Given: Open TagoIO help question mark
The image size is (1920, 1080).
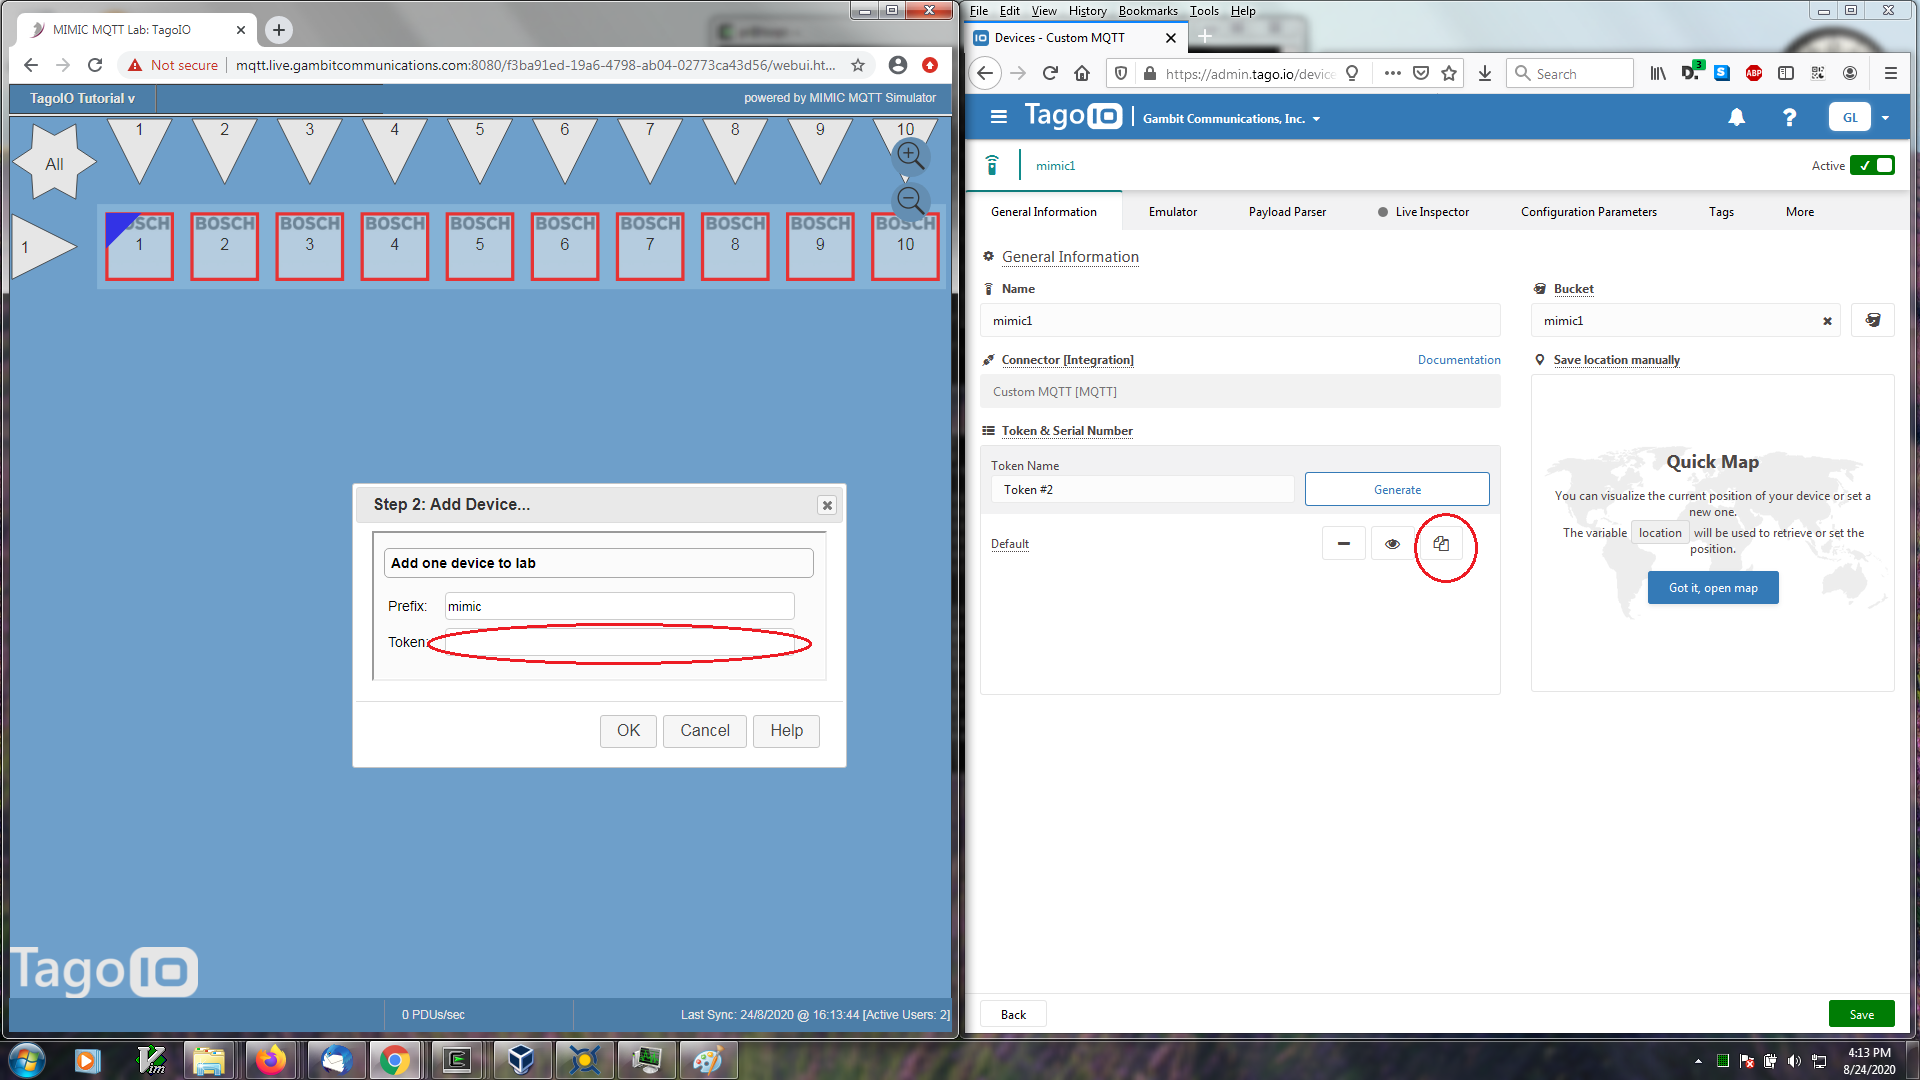Looking at the screenshot, I should (x=1789, y=117).
